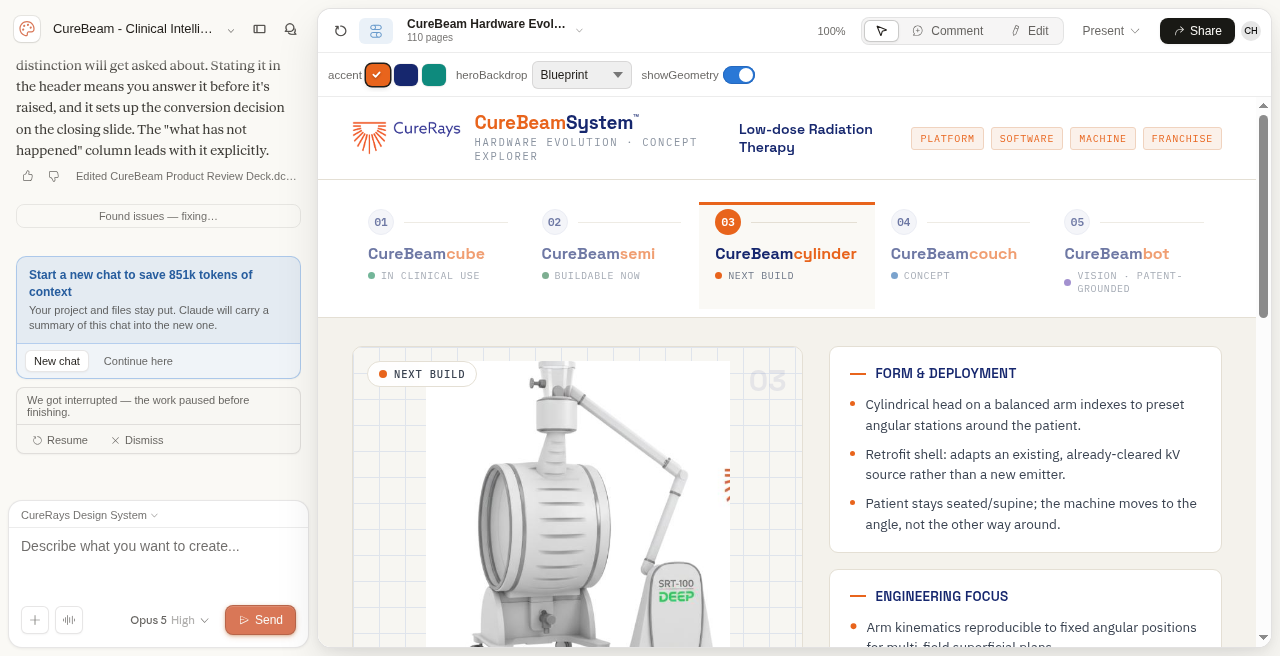This screenshot has width=1280, height=656.
Task: Click the PLATFORM tag
Action: point(947,139)
